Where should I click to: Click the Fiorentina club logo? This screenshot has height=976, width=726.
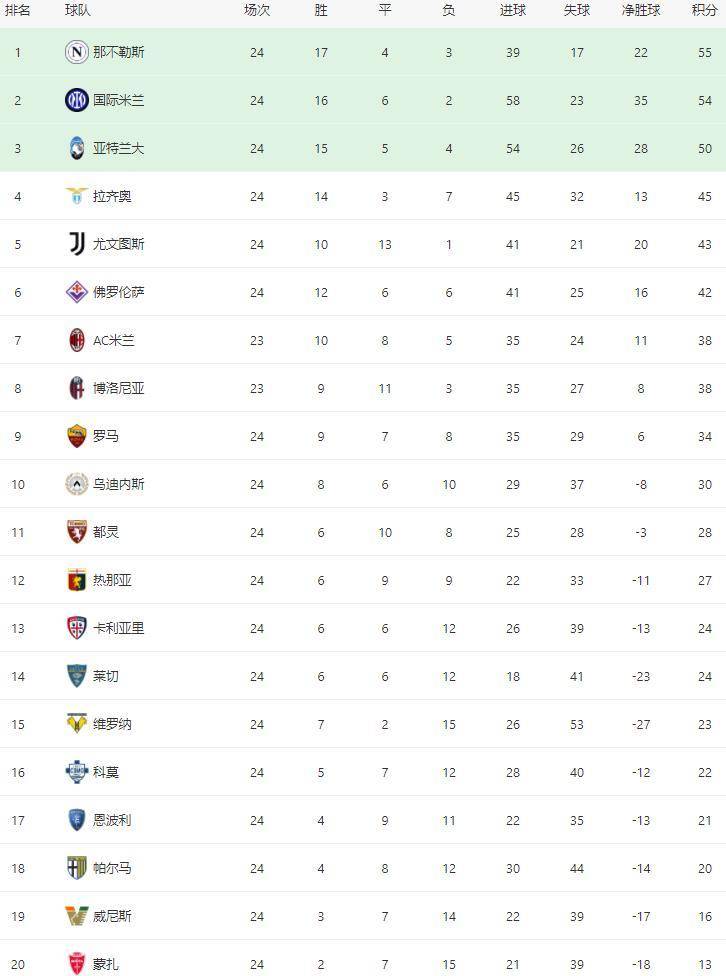(x=77, y=292)
